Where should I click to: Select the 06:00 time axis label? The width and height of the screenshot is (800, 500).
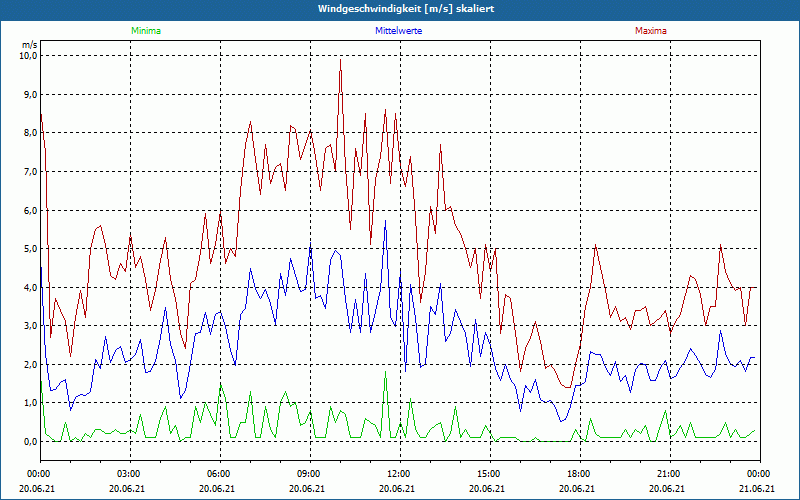point(218,474)
